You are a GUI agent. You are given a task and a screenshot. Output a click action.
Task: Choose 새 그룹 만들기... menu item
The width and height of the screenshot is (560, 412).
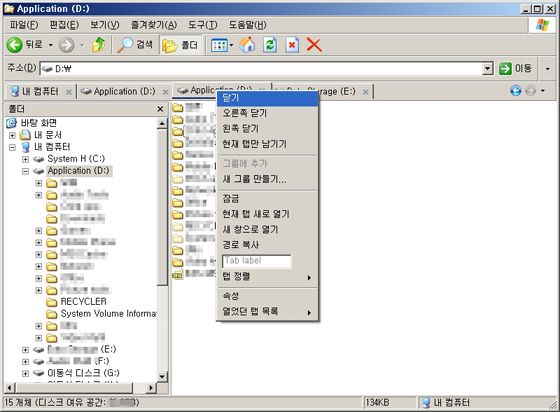267,179
